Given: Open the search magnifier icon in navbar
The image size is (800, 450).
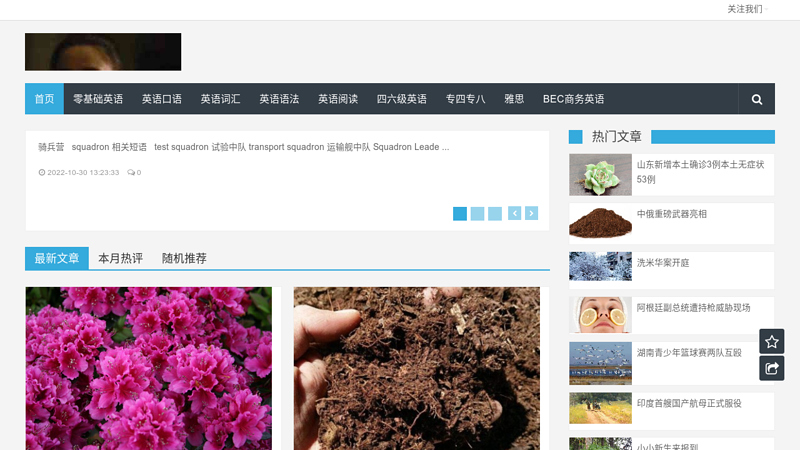Looking at the screenshot, I should [757, 99].
